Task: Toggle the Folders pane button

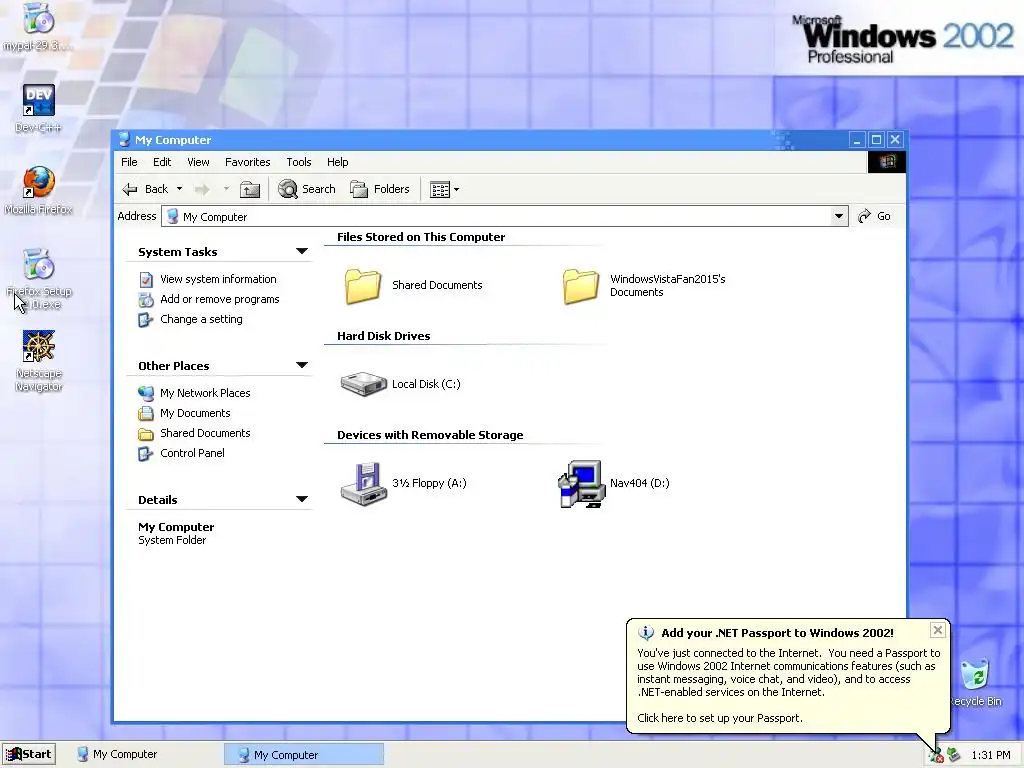Action: tap(380, 189)
